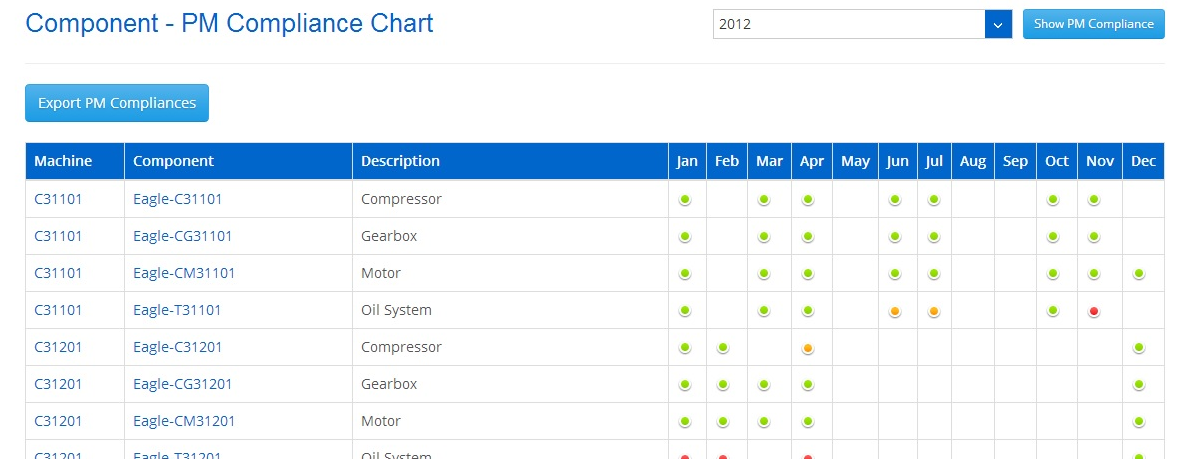This screenshot has width=1177, height=459.
Task: Open the Eagle-CG31201 component link
Action: tap(182, 384)
